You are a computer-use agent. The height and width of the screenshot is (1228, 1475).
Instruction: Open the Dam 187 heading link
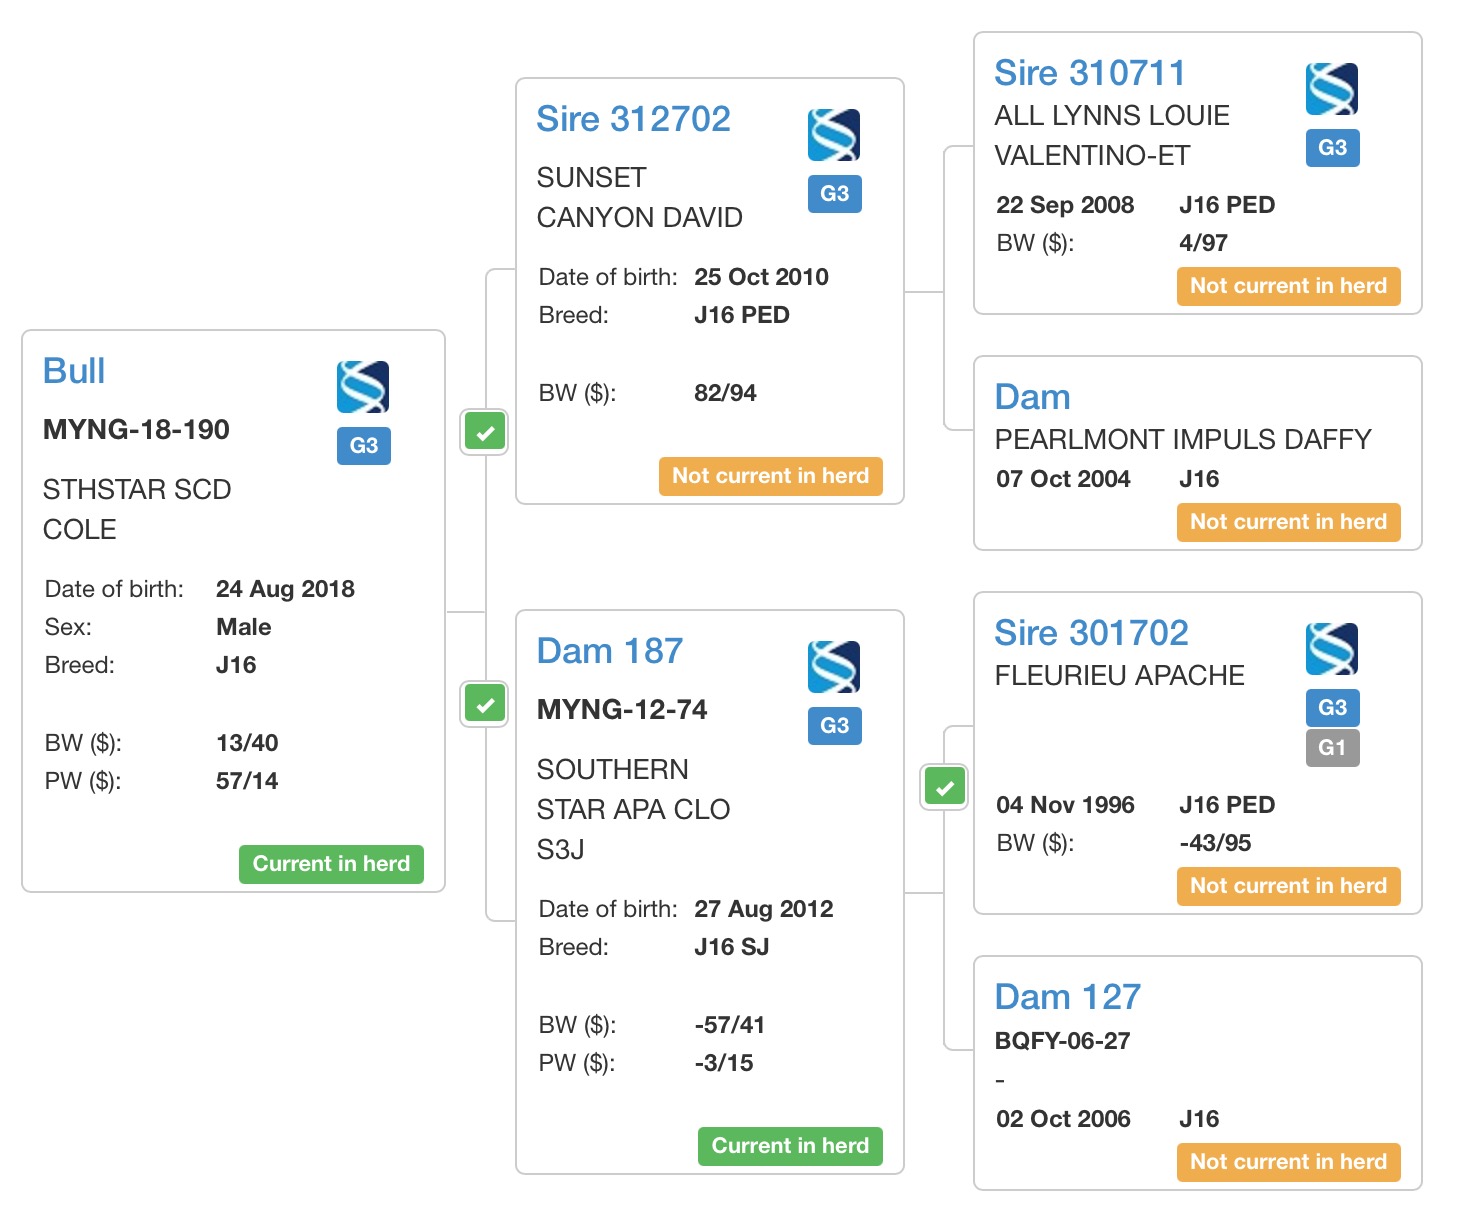pos(609,651)
